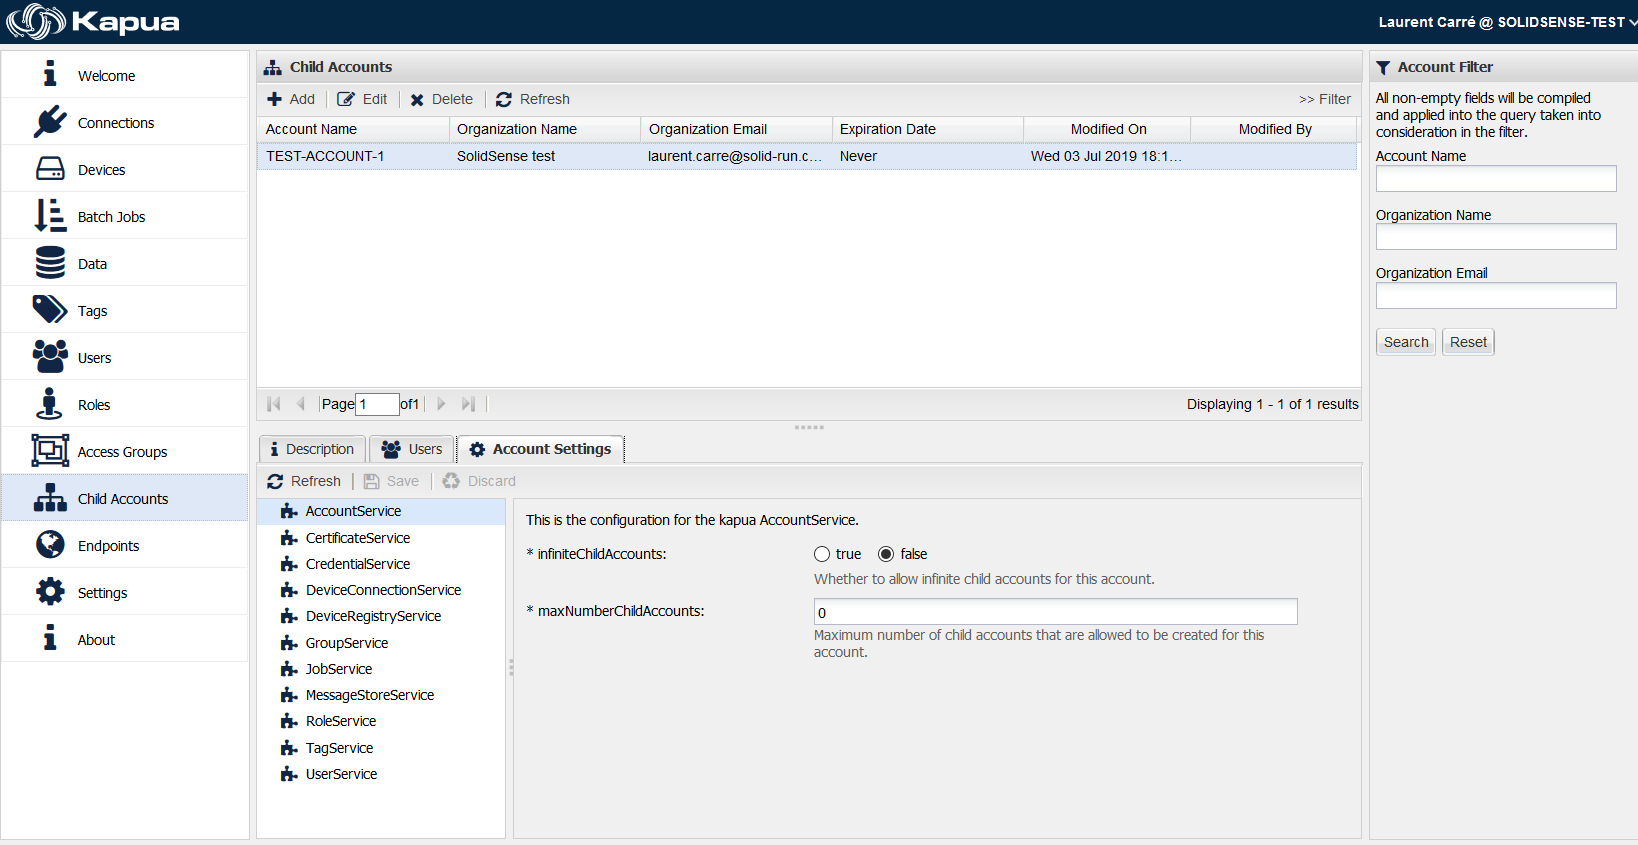Sort by Expiration Date column header
The height and width of the screenshot is (845, 1638).
[x=927, y=129]
